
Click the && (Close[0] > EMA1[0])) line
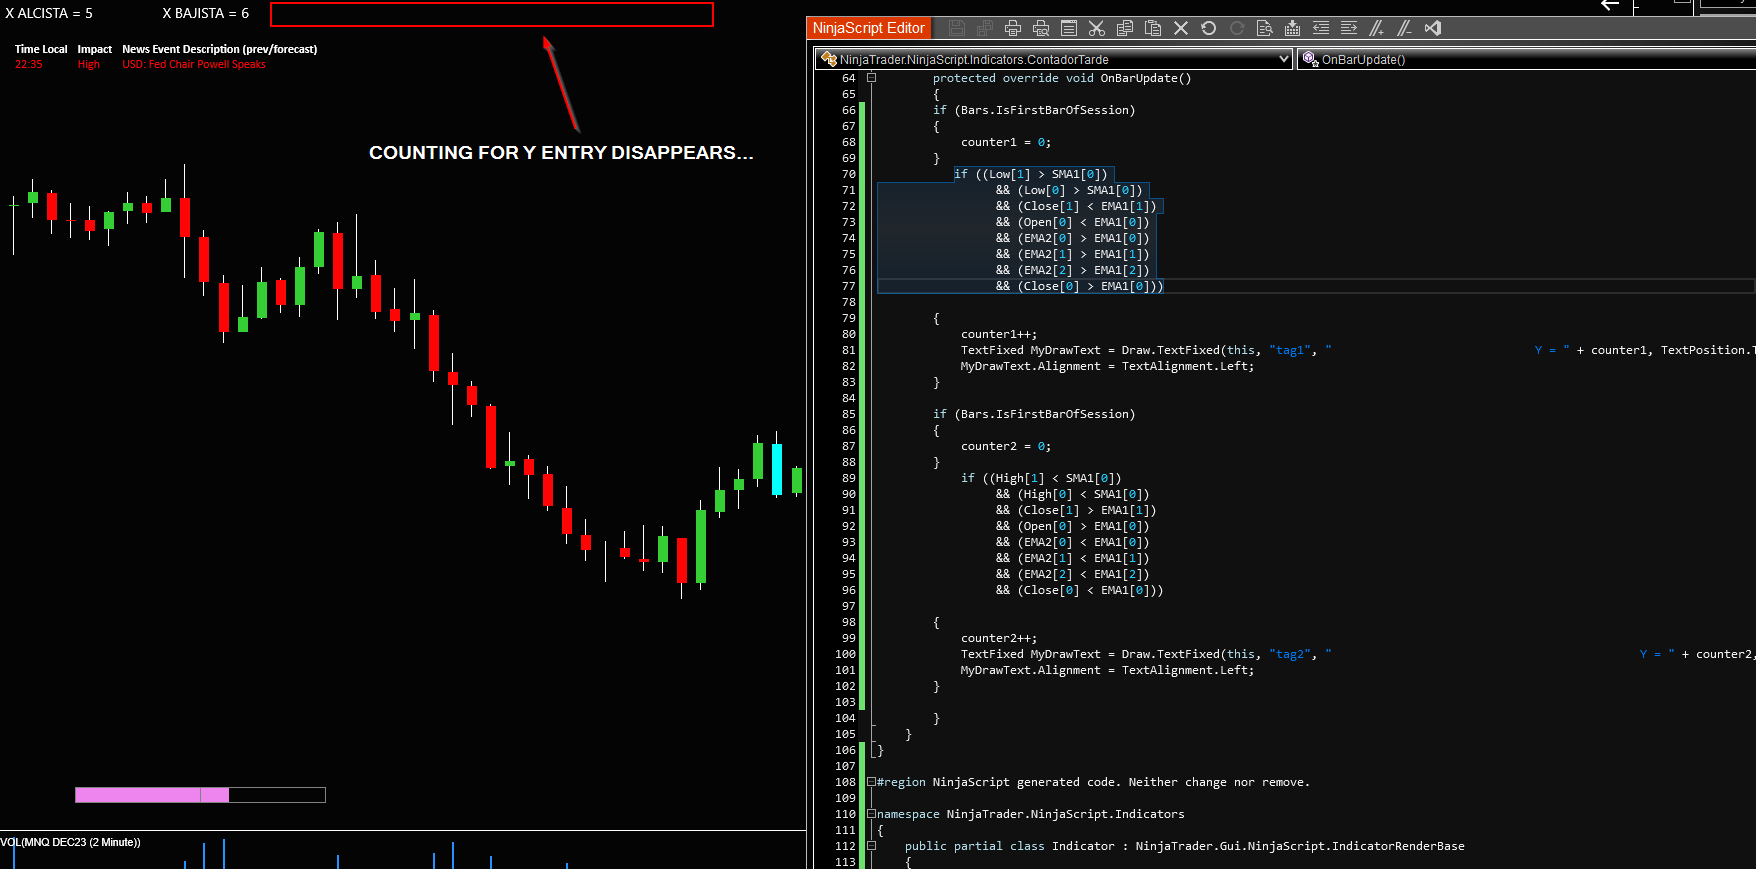[x=1080, y=286]
